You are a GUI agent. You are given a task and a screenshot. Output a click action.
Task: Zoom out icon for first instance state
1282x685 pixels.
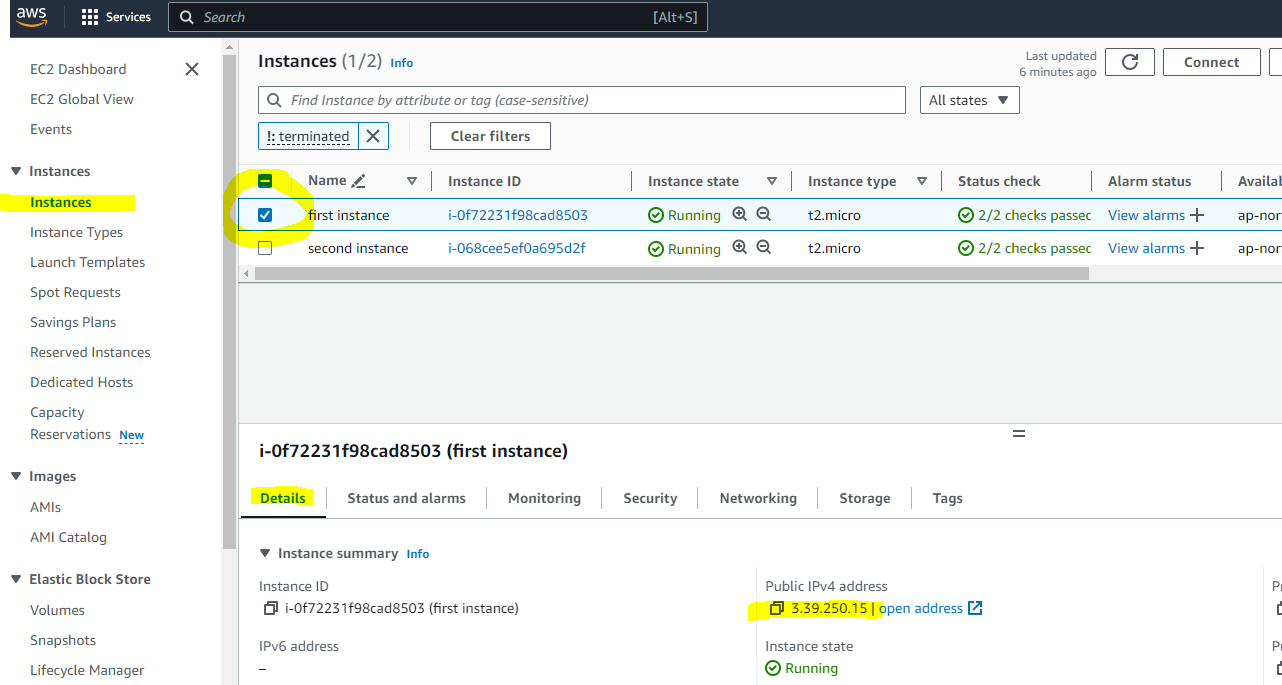click(764, 214)
